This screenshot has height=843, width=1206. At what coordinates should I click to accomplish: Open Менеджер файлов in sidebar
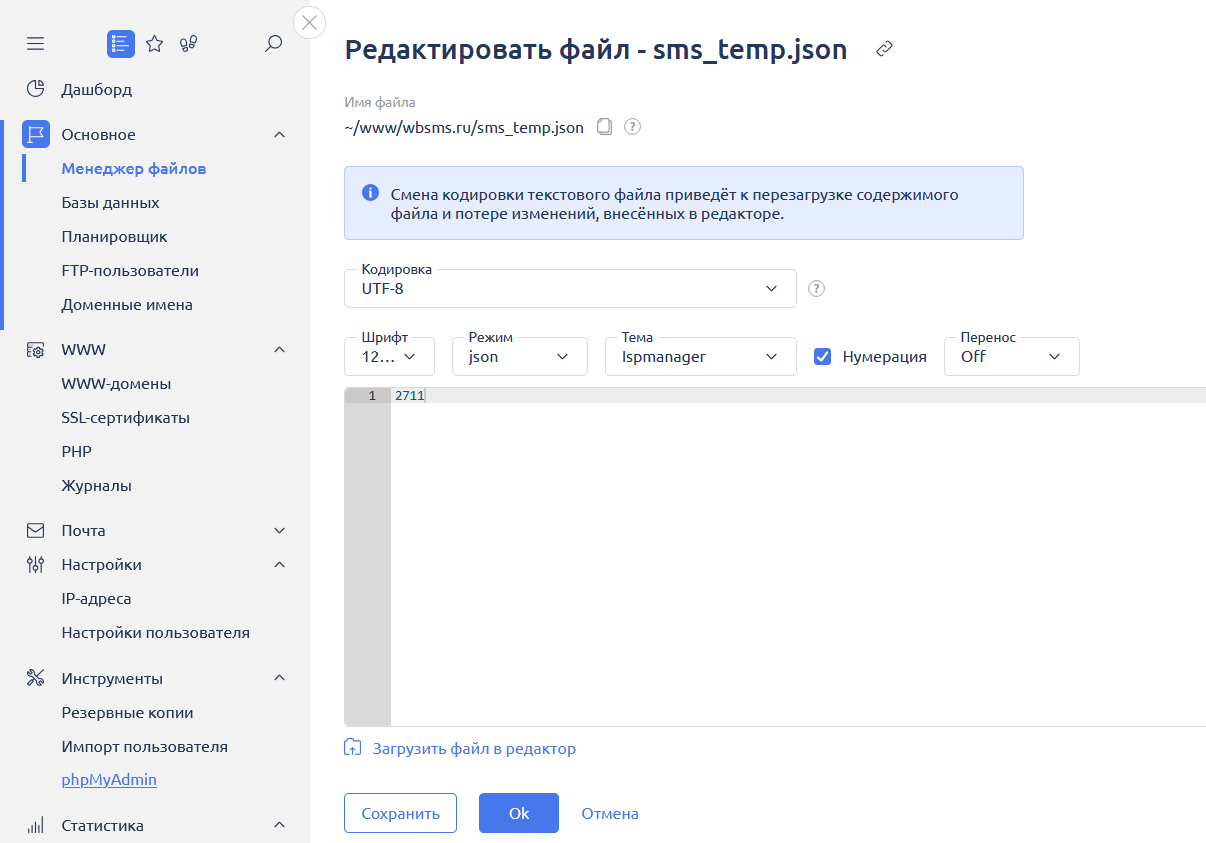pos(134,169)
